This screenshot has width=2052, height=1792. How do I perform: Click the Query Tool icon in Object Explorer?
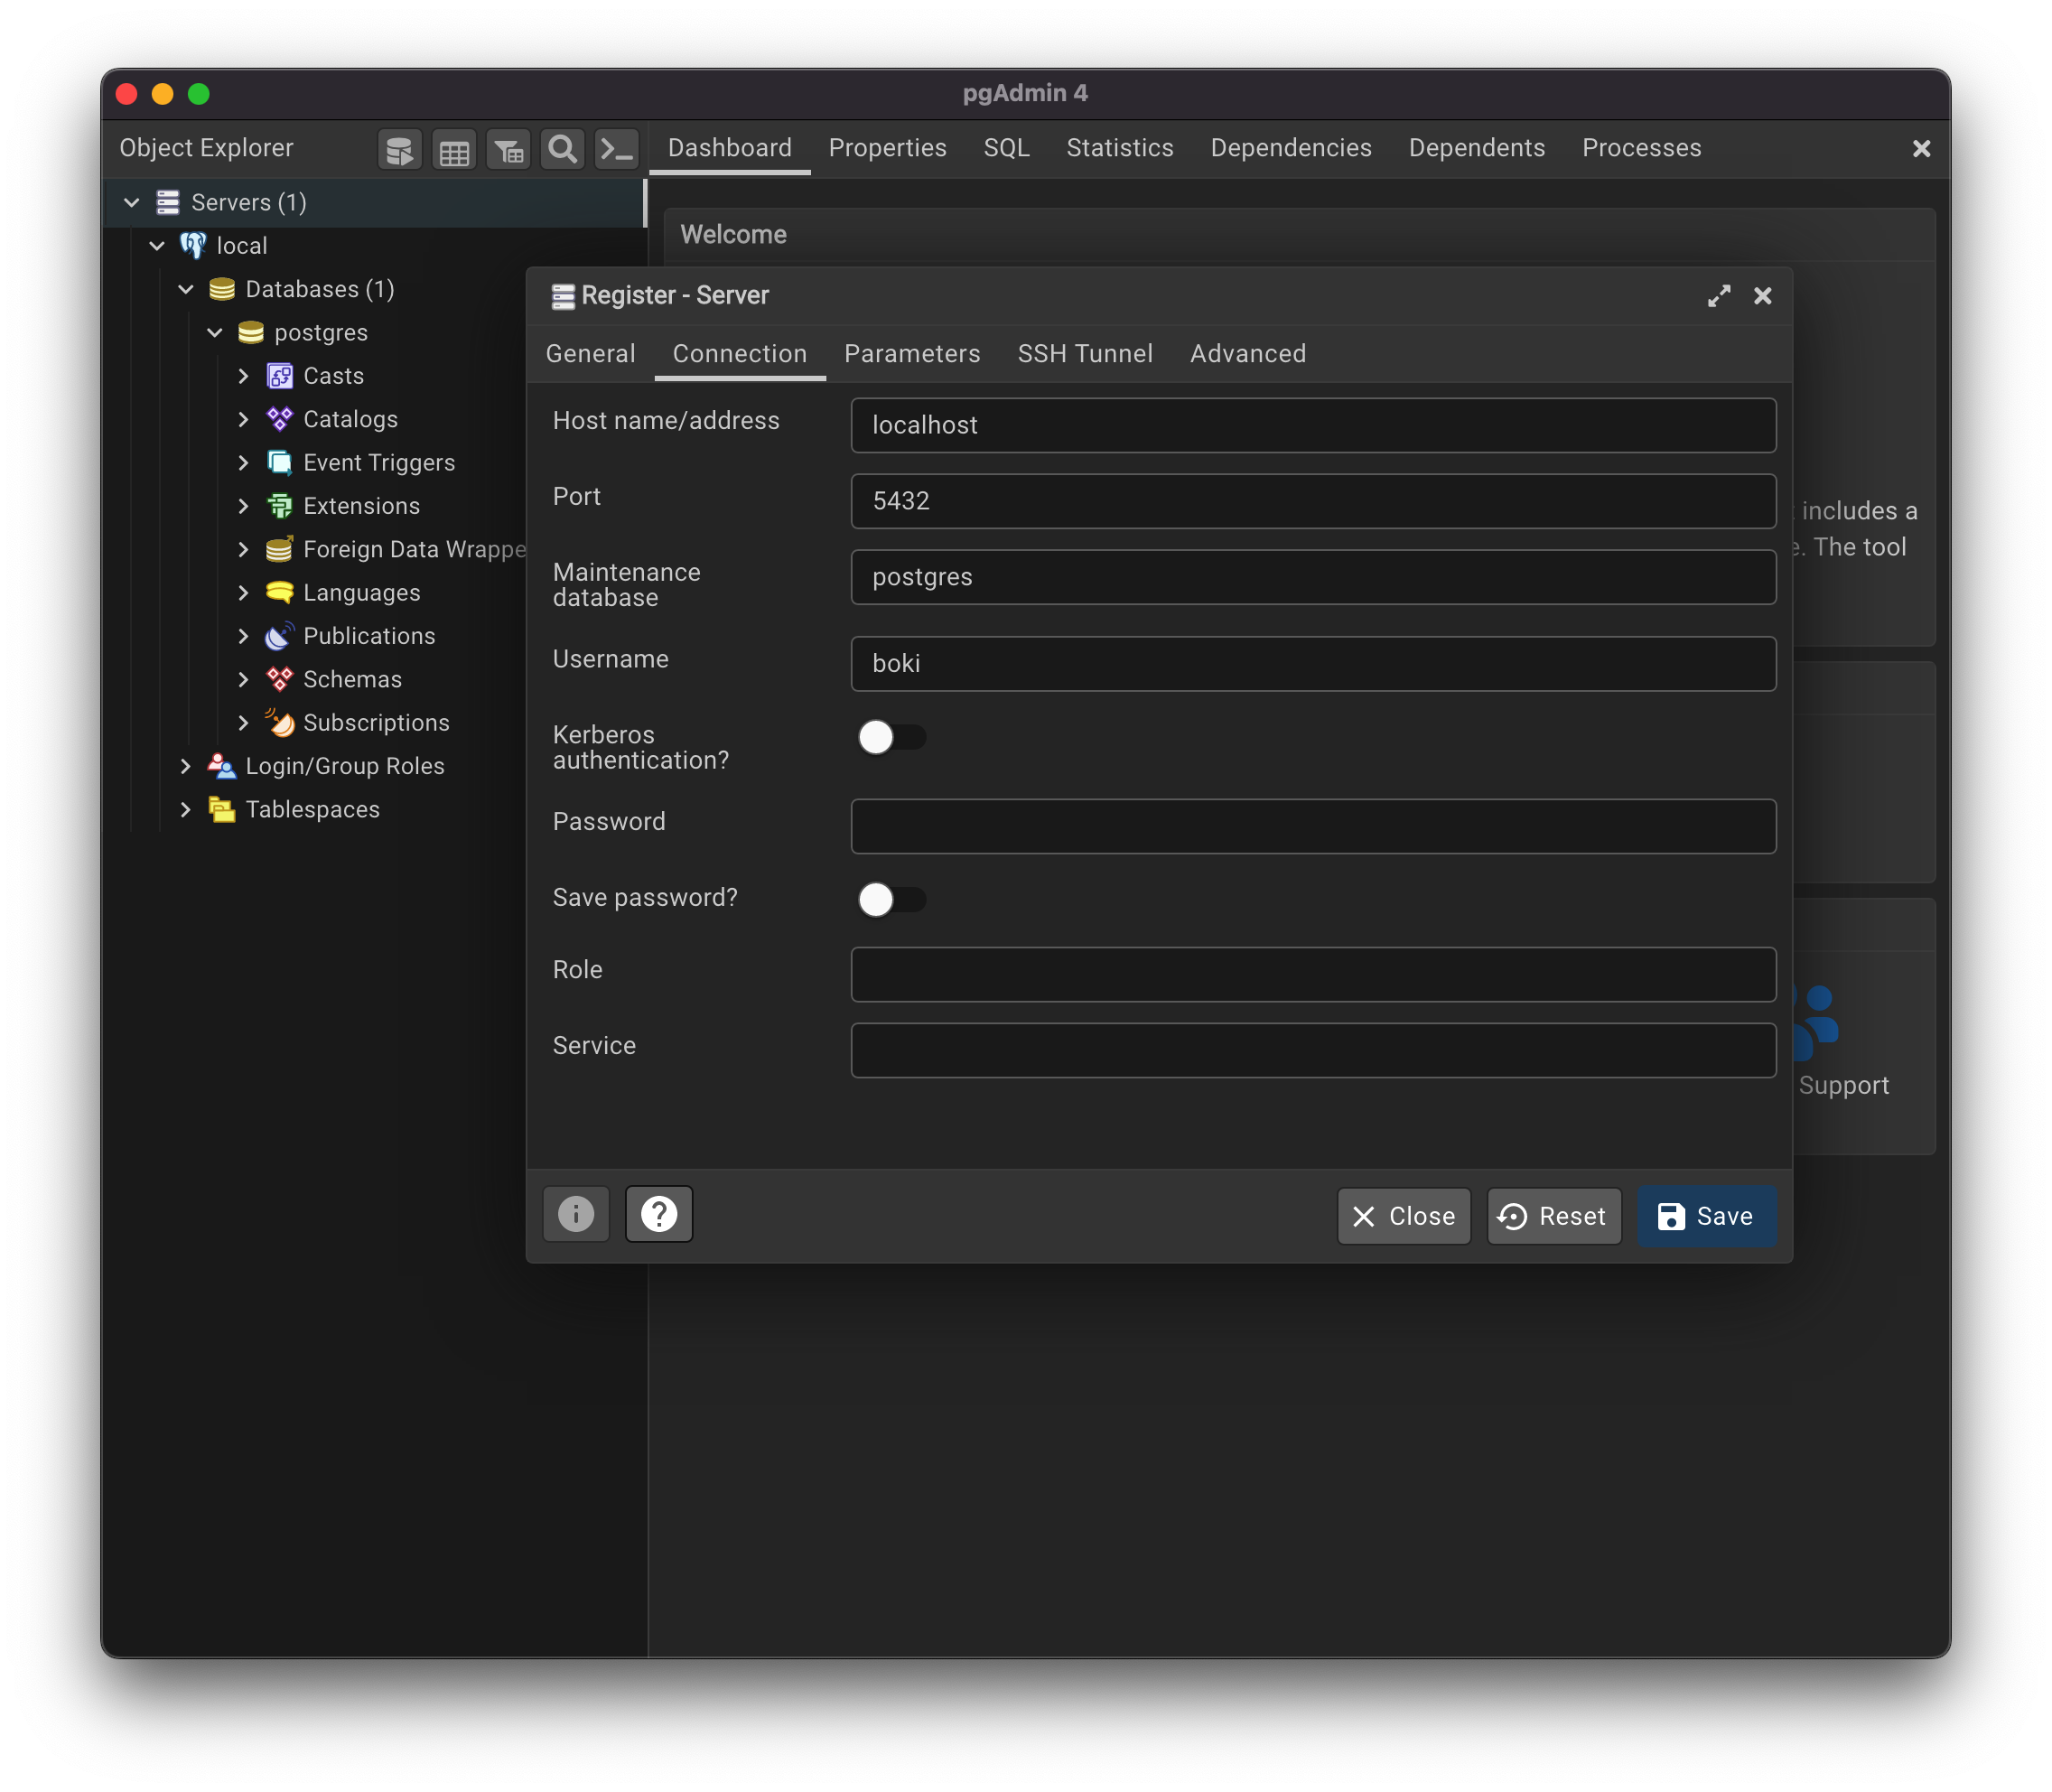click(400, 151)
